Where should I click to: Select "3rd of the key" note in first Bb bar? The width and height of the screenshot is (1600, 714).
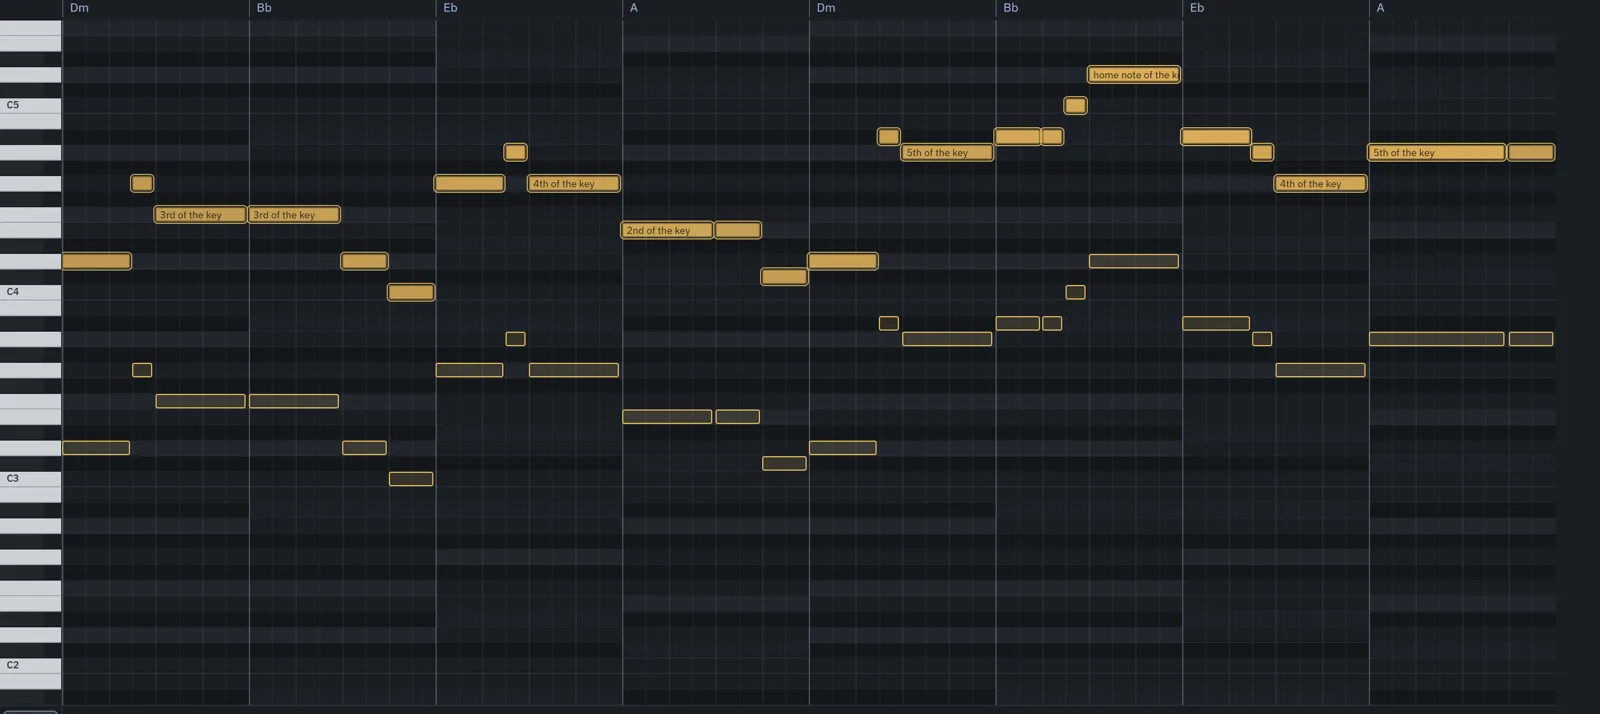pos(294,214)
